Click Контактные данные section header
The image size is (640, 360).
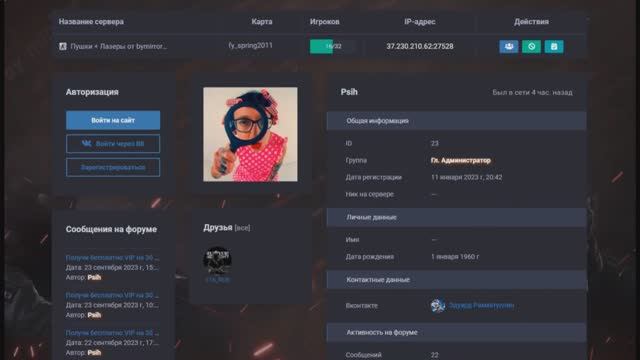pyautogui.click(x=456, y=280)
